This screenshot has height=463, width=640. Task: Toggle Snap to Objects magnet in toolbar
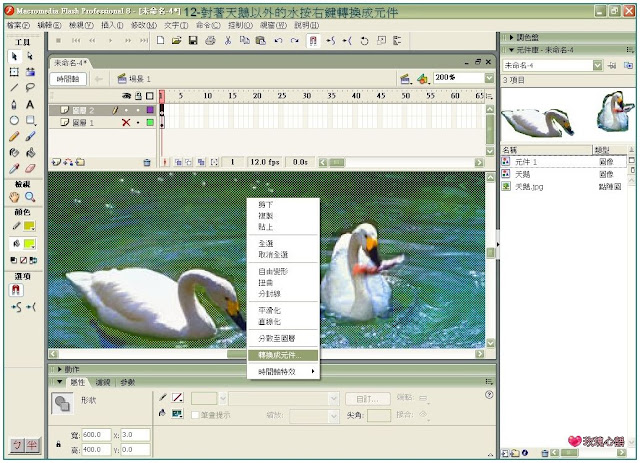coord(313,40)
